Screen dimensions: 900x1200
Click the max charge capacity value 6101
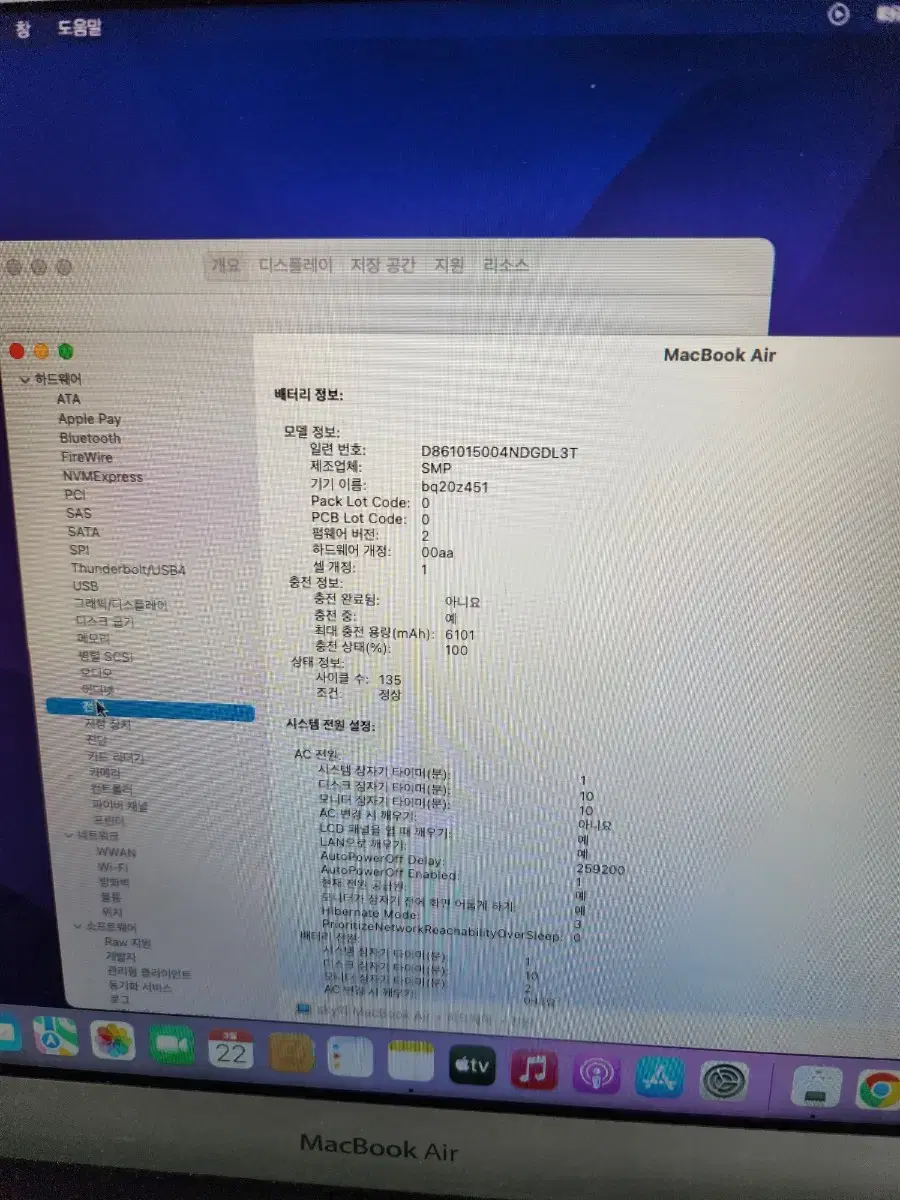(x=460, y=635)
